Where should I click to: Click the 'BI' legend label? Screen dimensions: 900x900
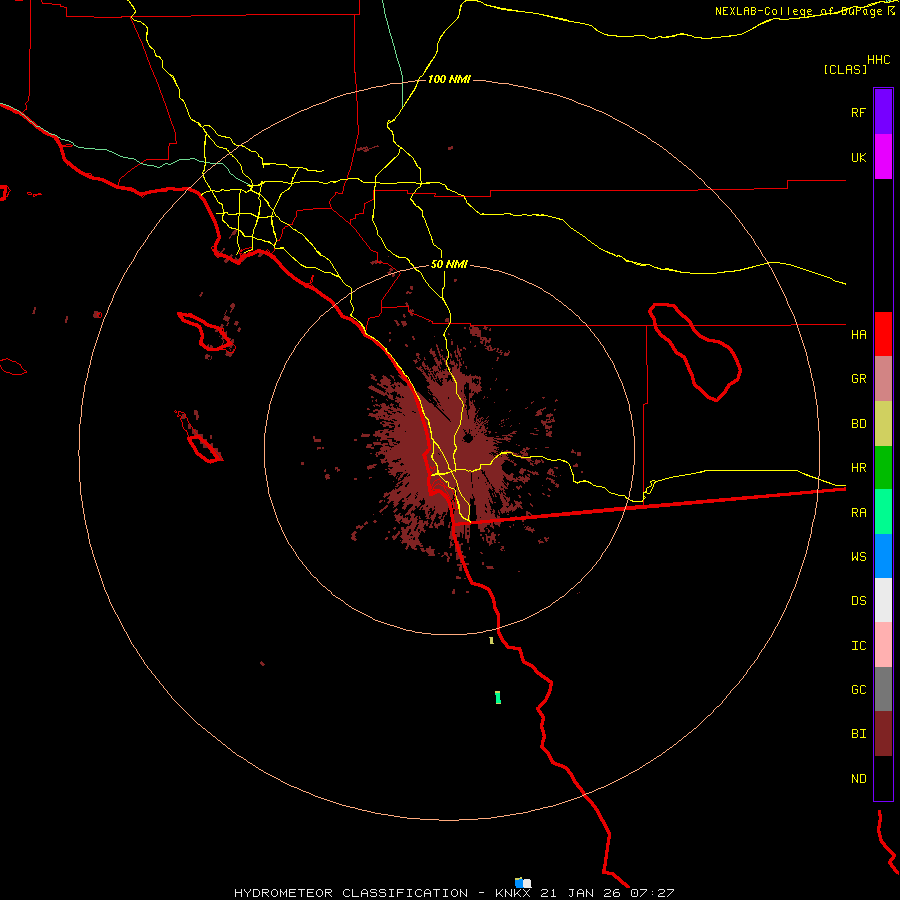(858, 734)
